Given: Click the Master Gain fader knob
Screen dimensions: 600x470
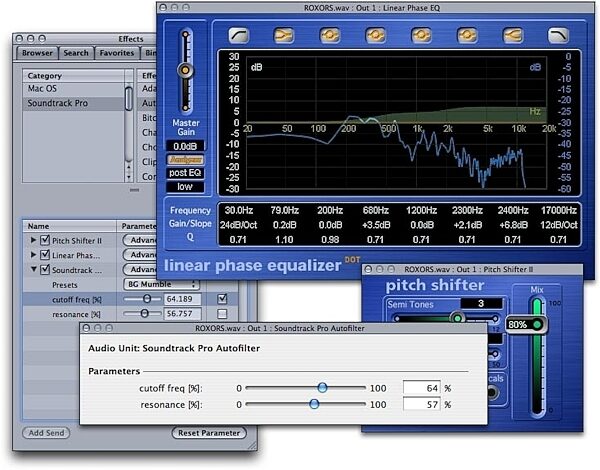Looking at the screenshot, I should click(x=185, y=70).
